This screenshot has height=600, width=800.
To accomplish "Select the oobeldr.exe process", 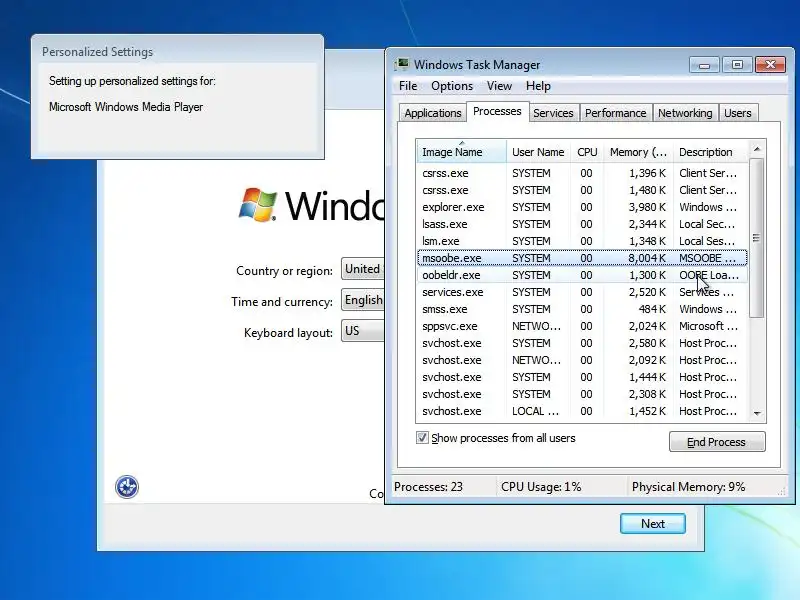I will [x=582, y=275].
